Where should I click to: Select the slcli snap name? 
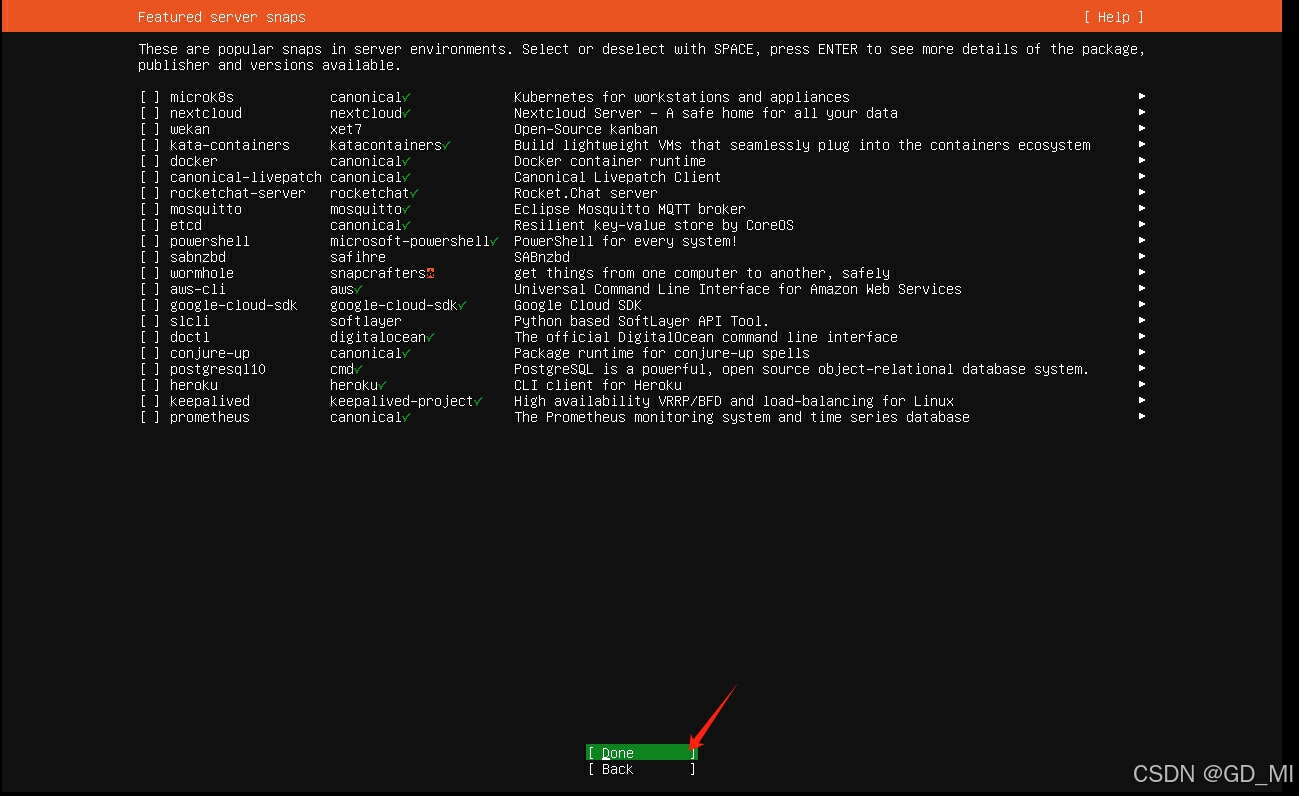click(189, 321)
